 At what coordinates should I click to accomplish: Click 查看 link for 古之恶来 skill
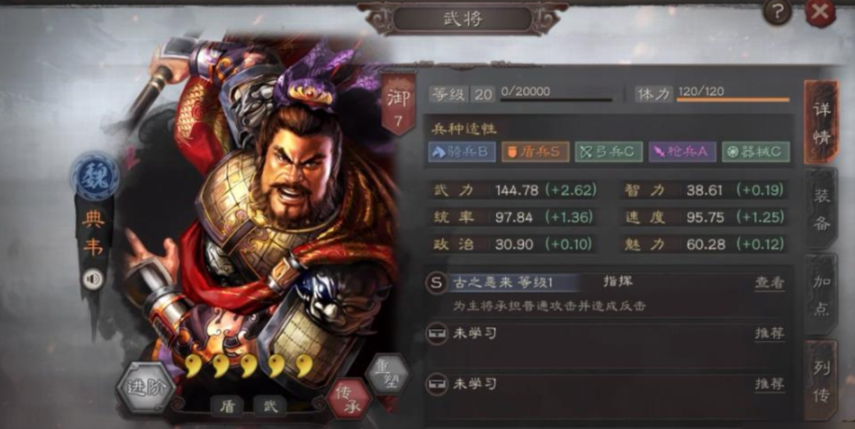point(769,282)
